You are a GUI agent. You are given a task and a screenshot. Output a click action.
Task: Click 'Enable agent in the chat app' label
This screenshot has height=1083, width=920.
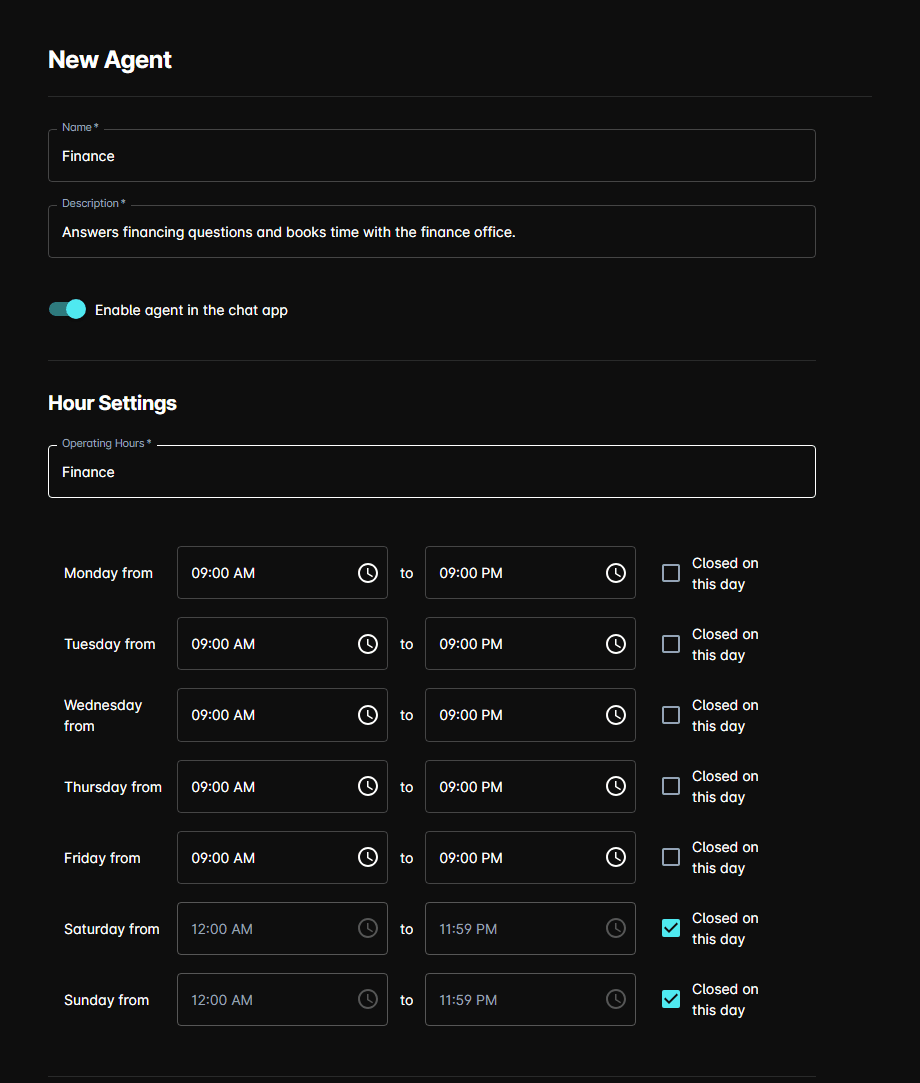[191, 310]
